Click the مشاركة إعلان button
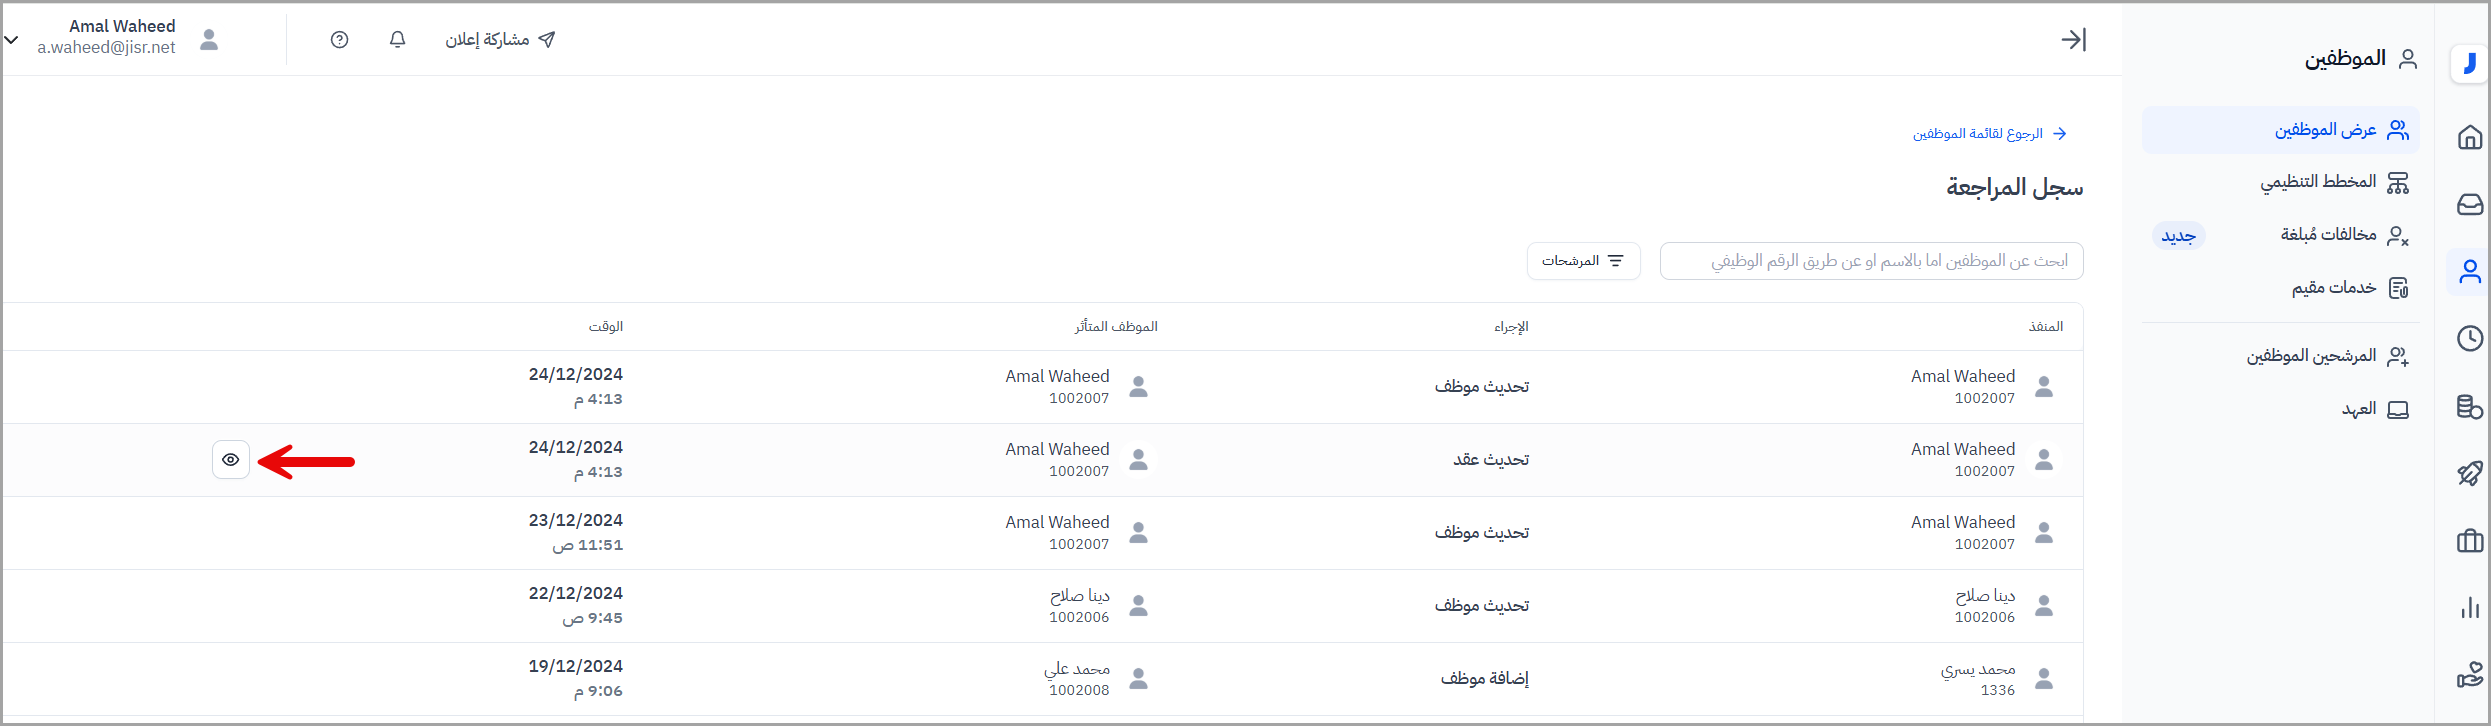 click(500, 40)
